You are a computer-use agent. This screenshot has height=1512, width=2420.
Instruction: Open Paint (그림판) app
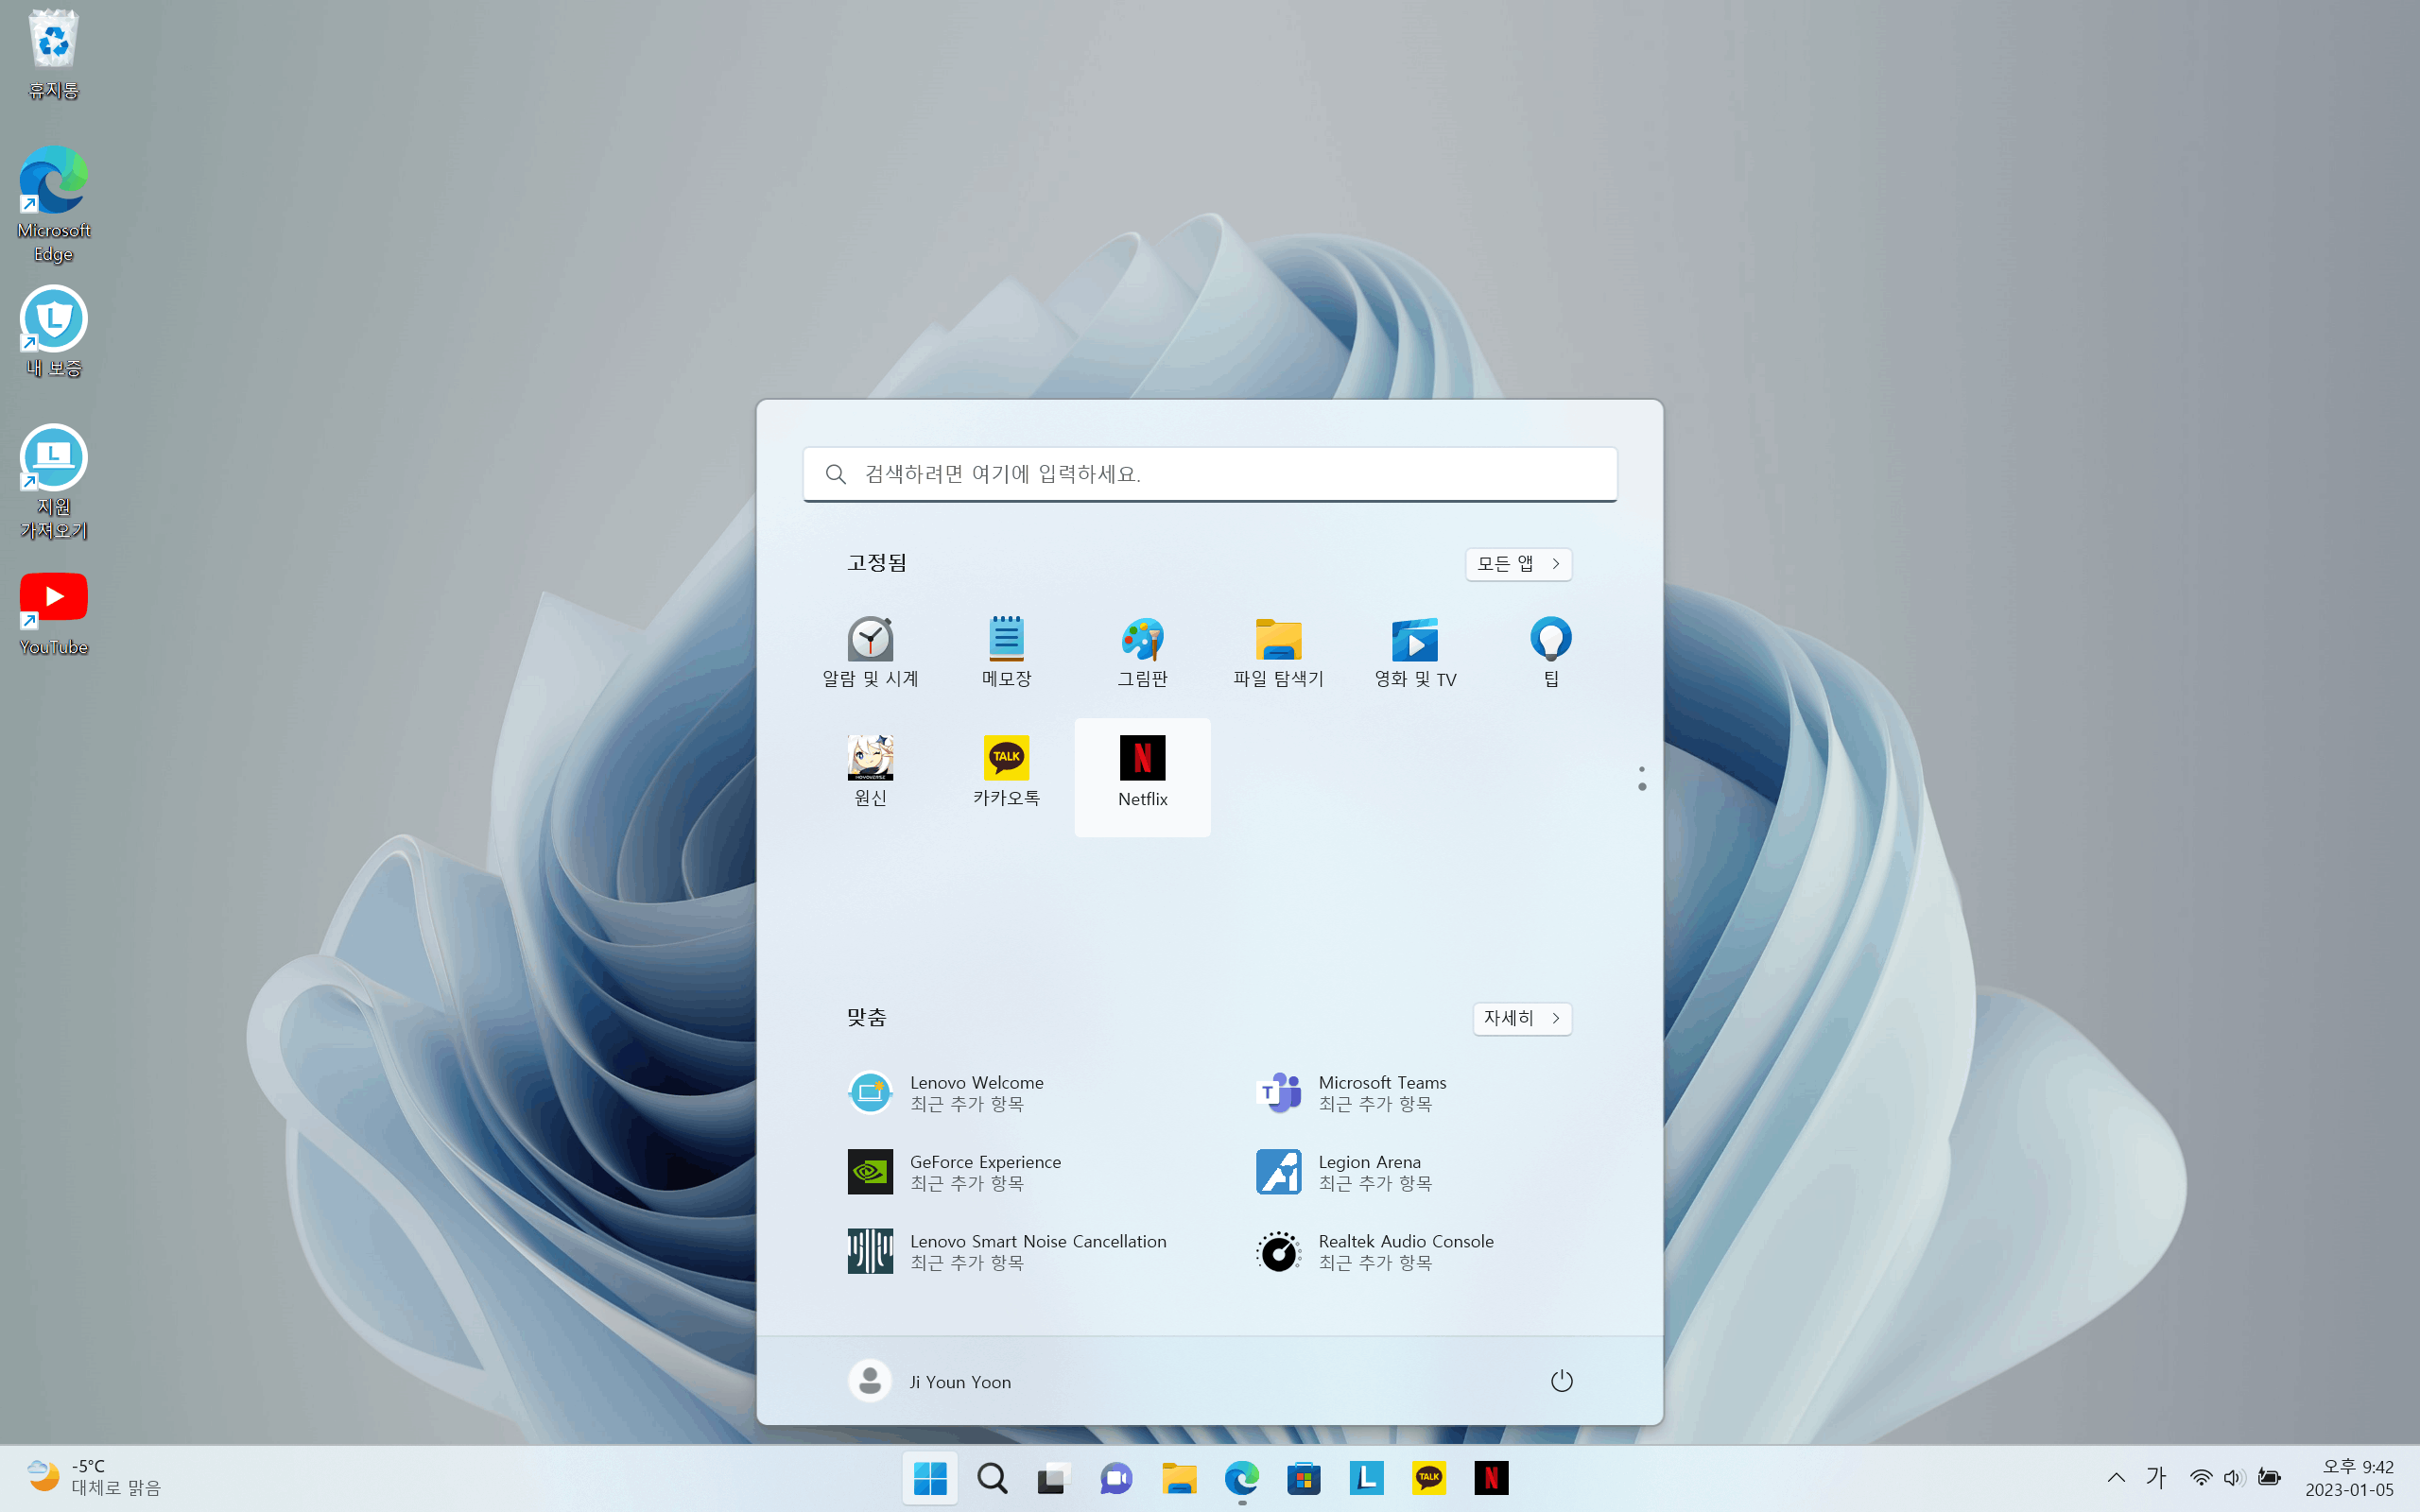pos(1142,652)
